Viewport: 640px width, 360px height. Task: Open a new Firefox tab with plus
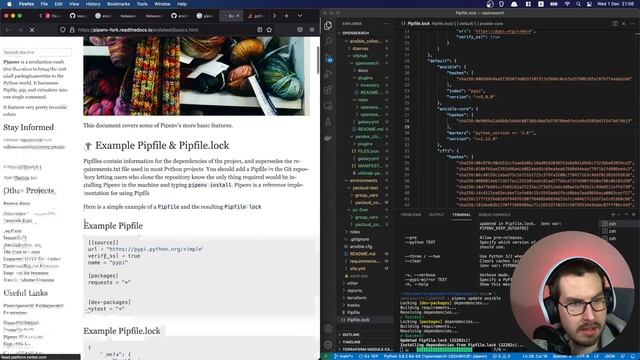pos(287,16)
